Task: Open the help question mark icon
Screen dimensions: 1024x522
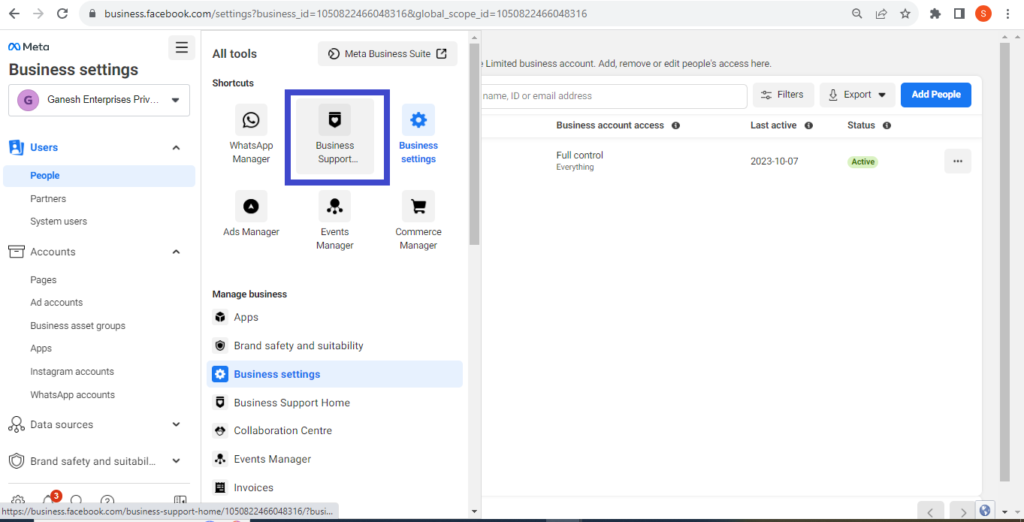Action: pyautogui.click(x=108, y=501)
